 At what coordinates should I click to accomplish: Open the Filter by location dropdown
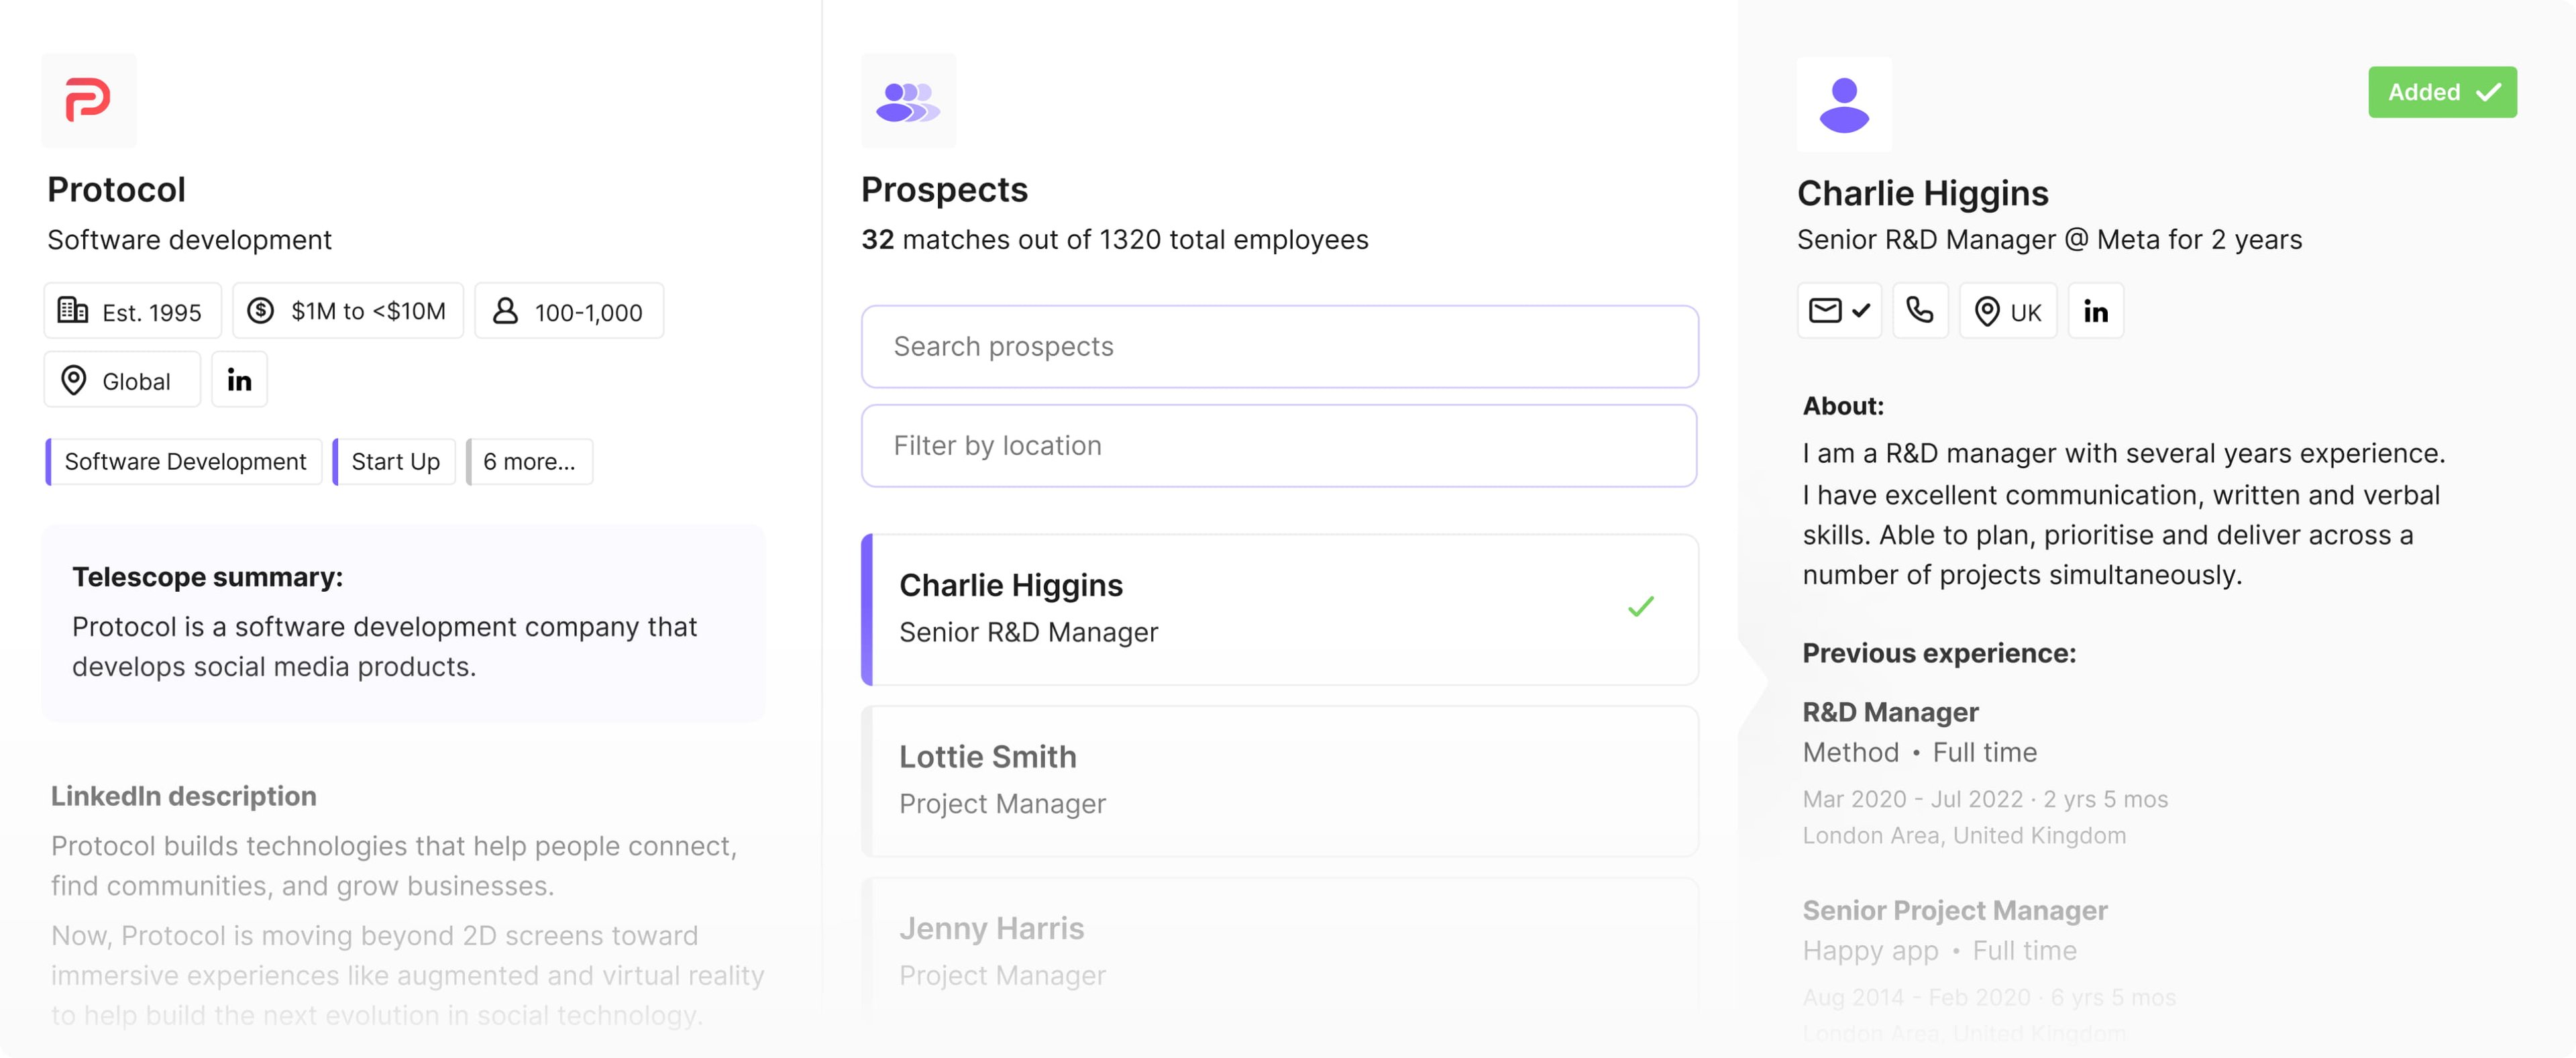[1279, 445]
